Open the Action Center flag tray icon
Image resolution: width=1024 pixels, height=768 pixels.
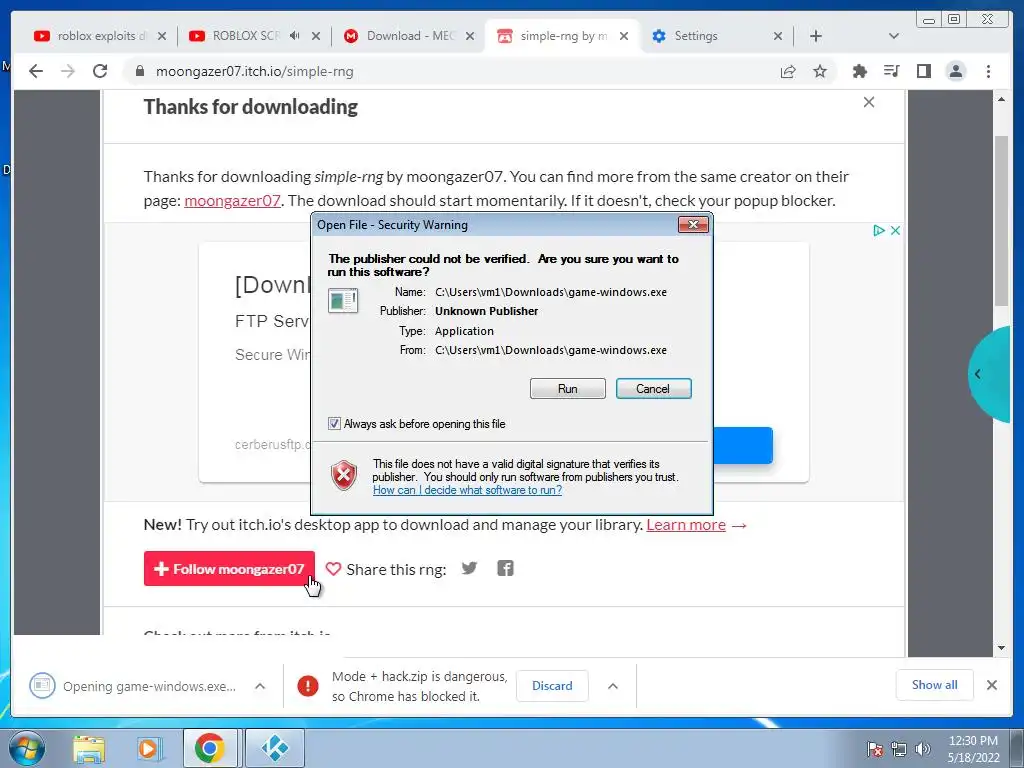pyautogui.click(x=874, y=749)
